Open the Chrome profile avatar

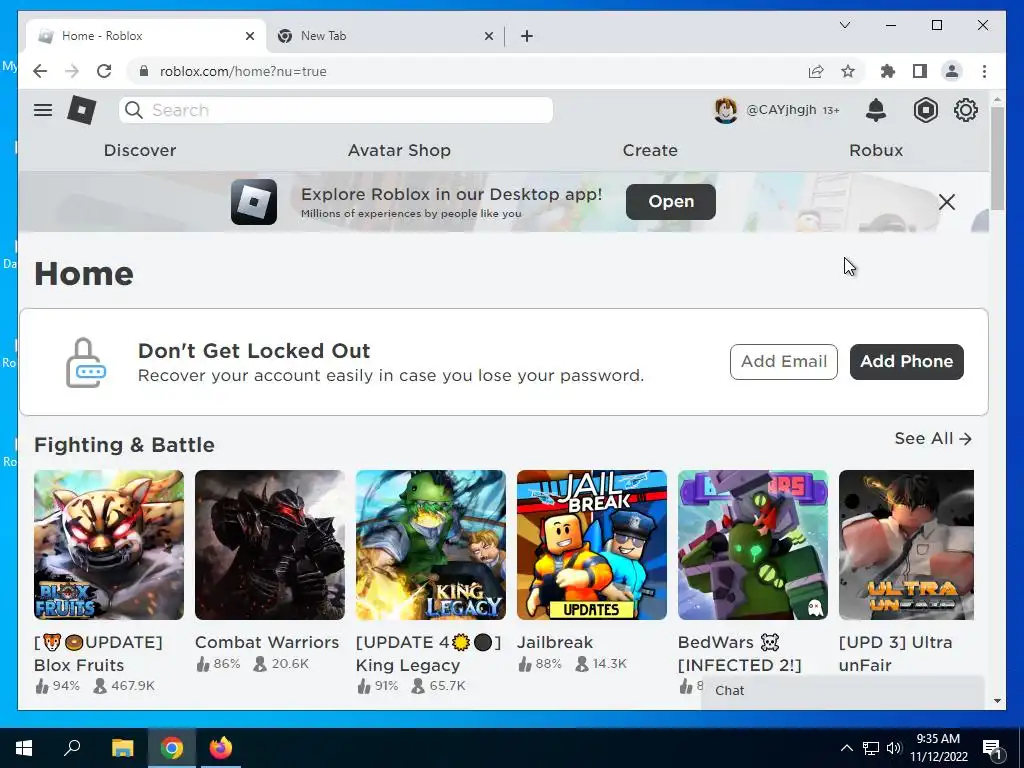pos(952,71)
